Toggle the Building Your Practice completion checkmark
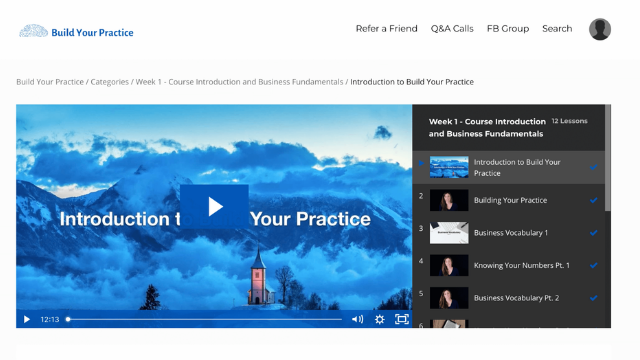Viewport: 640px width, 360px height. pyautogui.click(x=593, y=200)
